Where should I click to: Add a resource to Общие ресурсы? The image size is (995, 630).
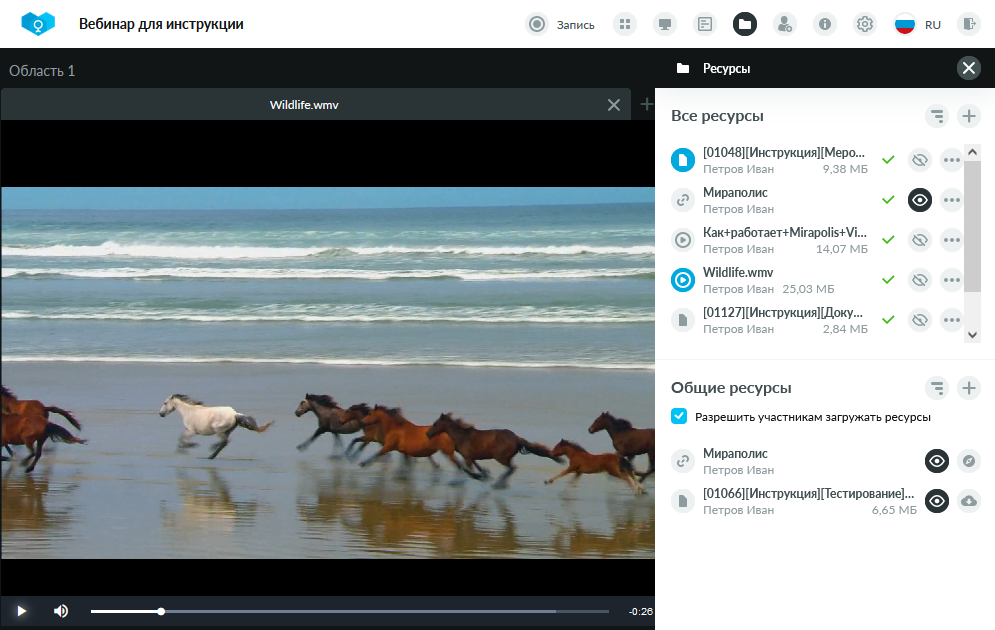[x=969, y=388]
